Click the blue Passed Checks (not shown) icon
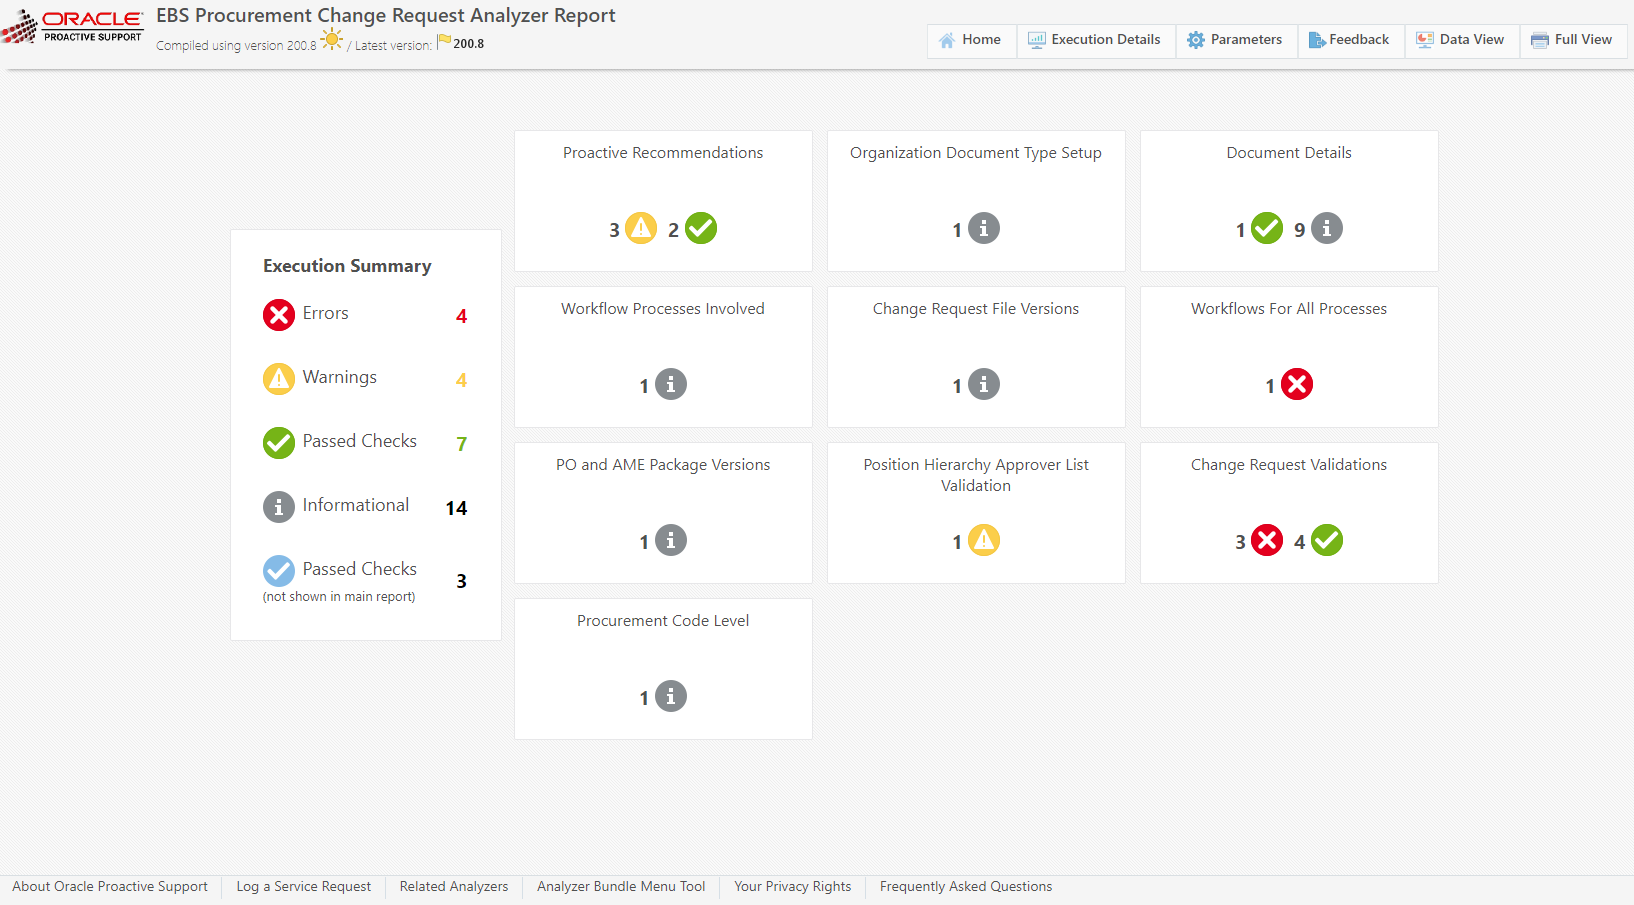1634x905 pixels. tap(279, 571)
